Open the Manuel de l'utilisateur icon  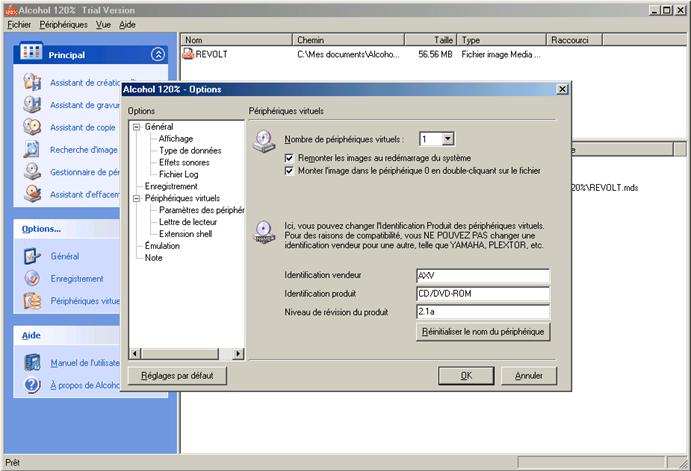32,363
